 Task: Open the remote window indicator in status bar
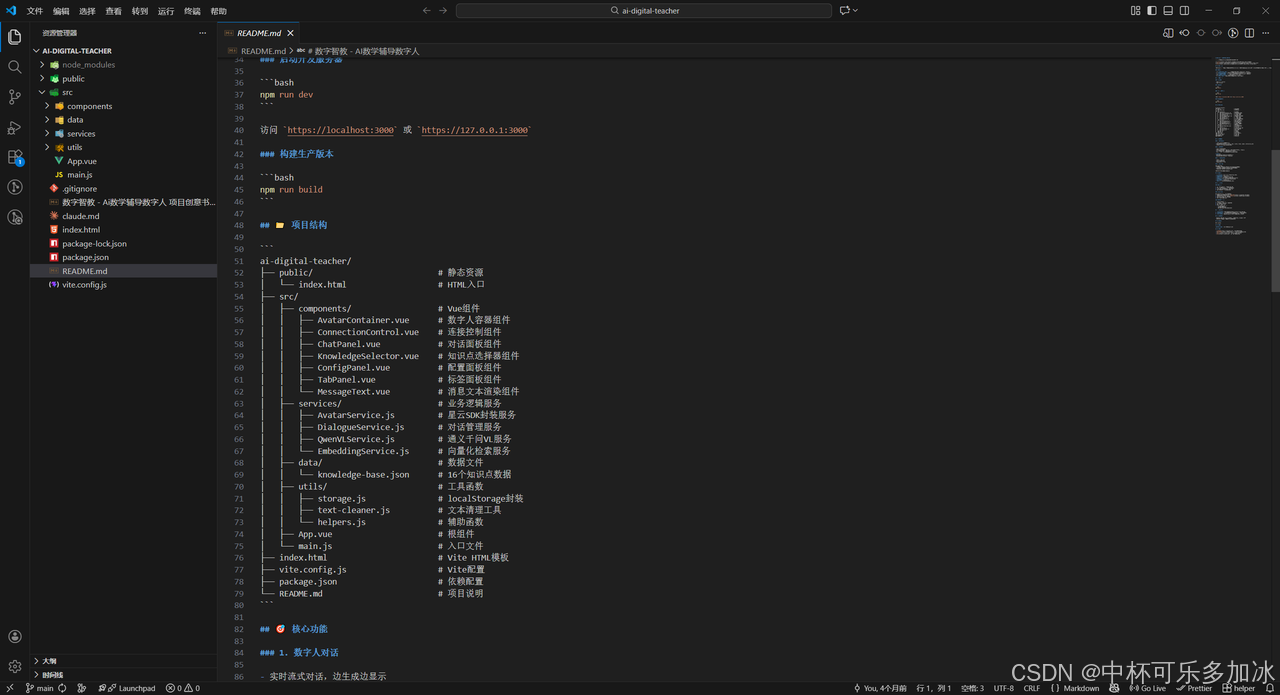pos(8,688)
